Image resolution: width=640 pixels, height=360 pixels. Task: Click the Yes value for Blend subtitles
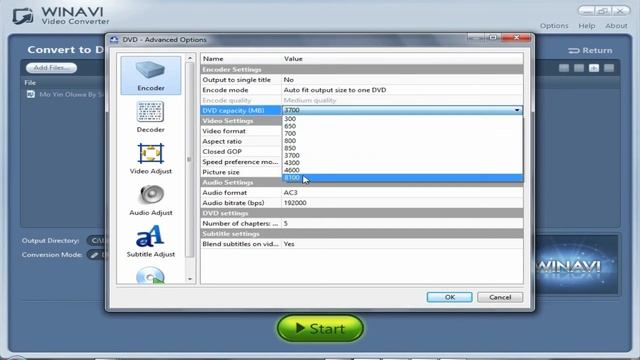(x=289, y=244)
